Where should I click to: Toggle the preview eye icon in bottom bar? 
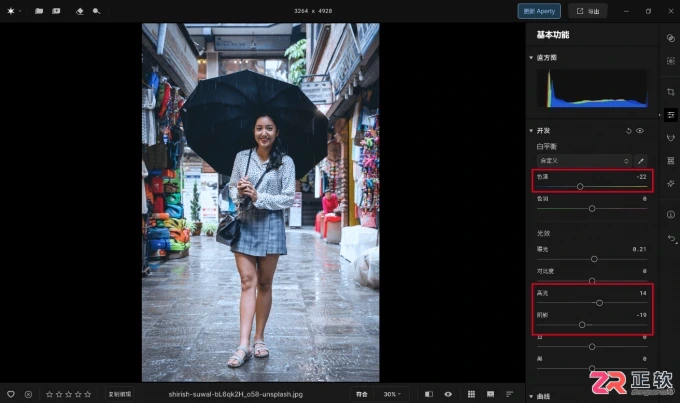coord(448,394)
